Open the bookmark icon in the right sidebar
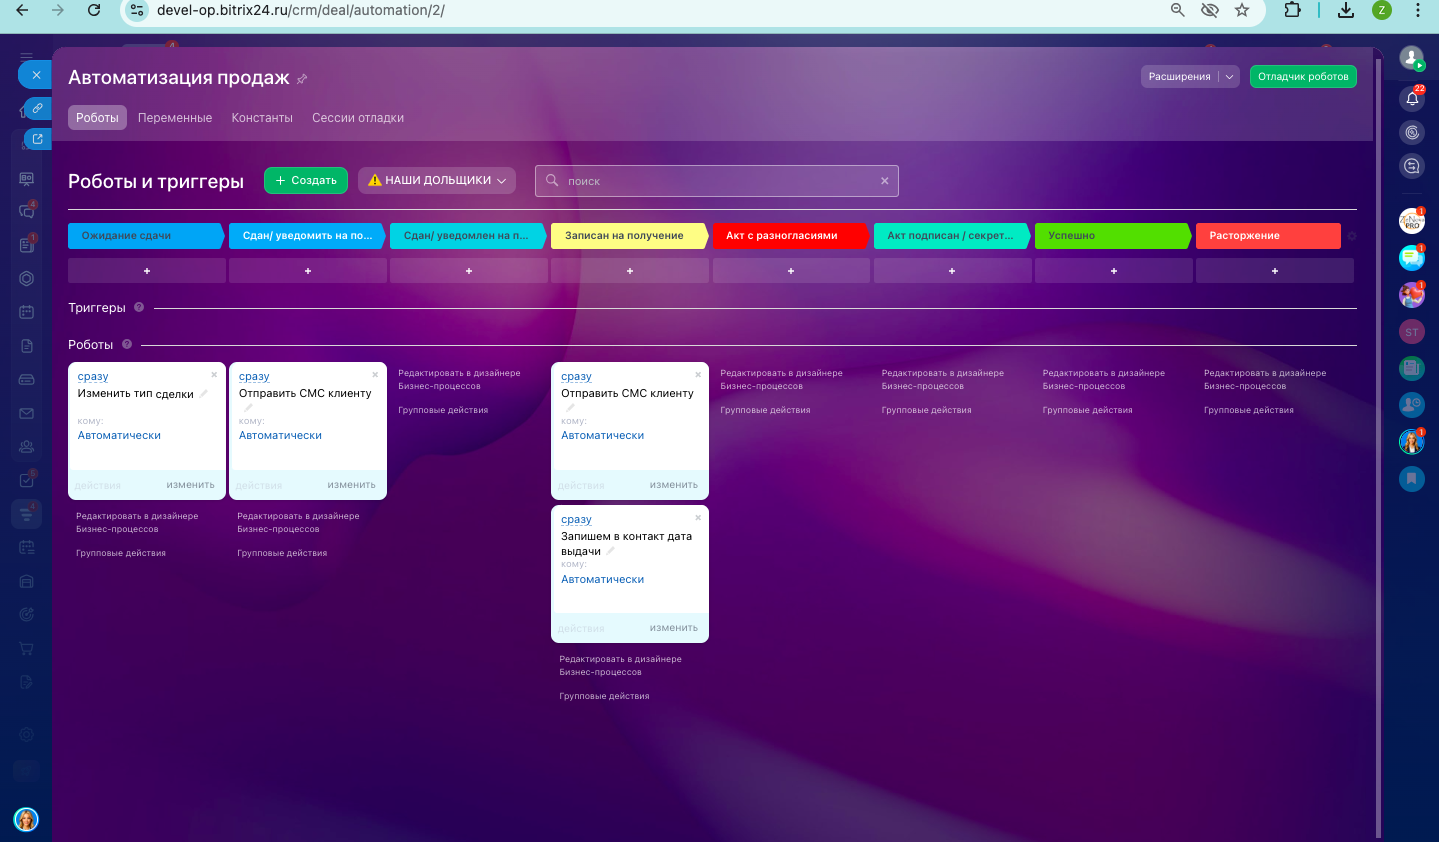 click(x=1411, y=479)
